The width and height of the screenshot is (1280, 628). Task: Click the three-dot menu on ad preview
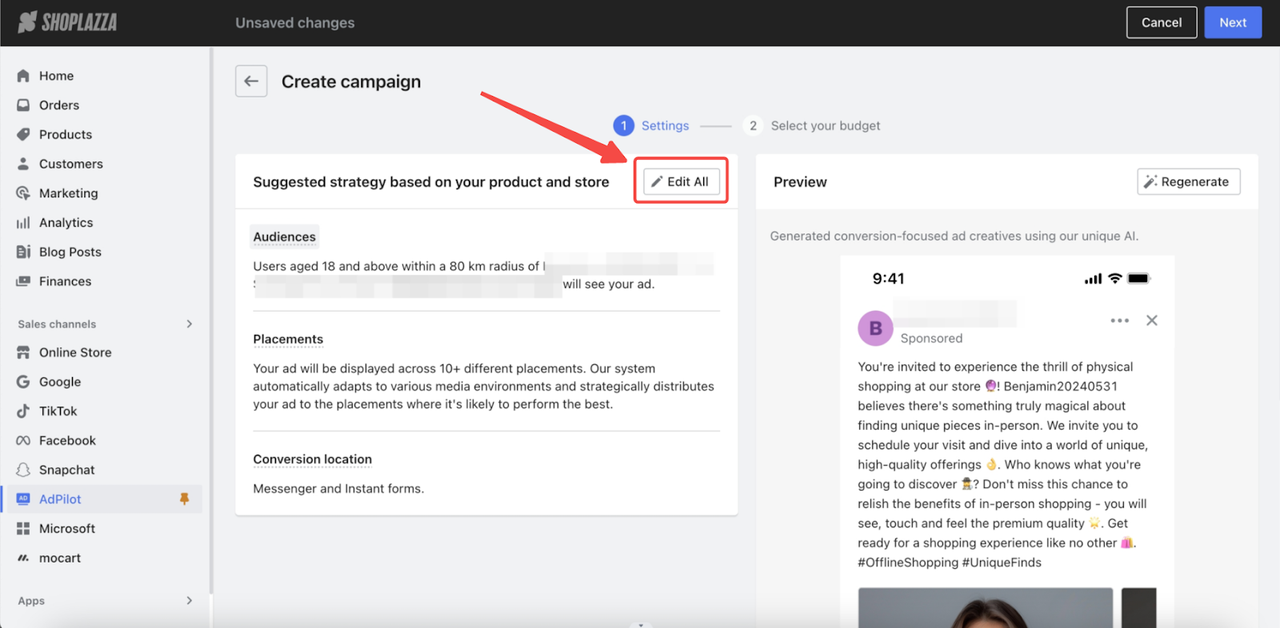pos(1119,320)
